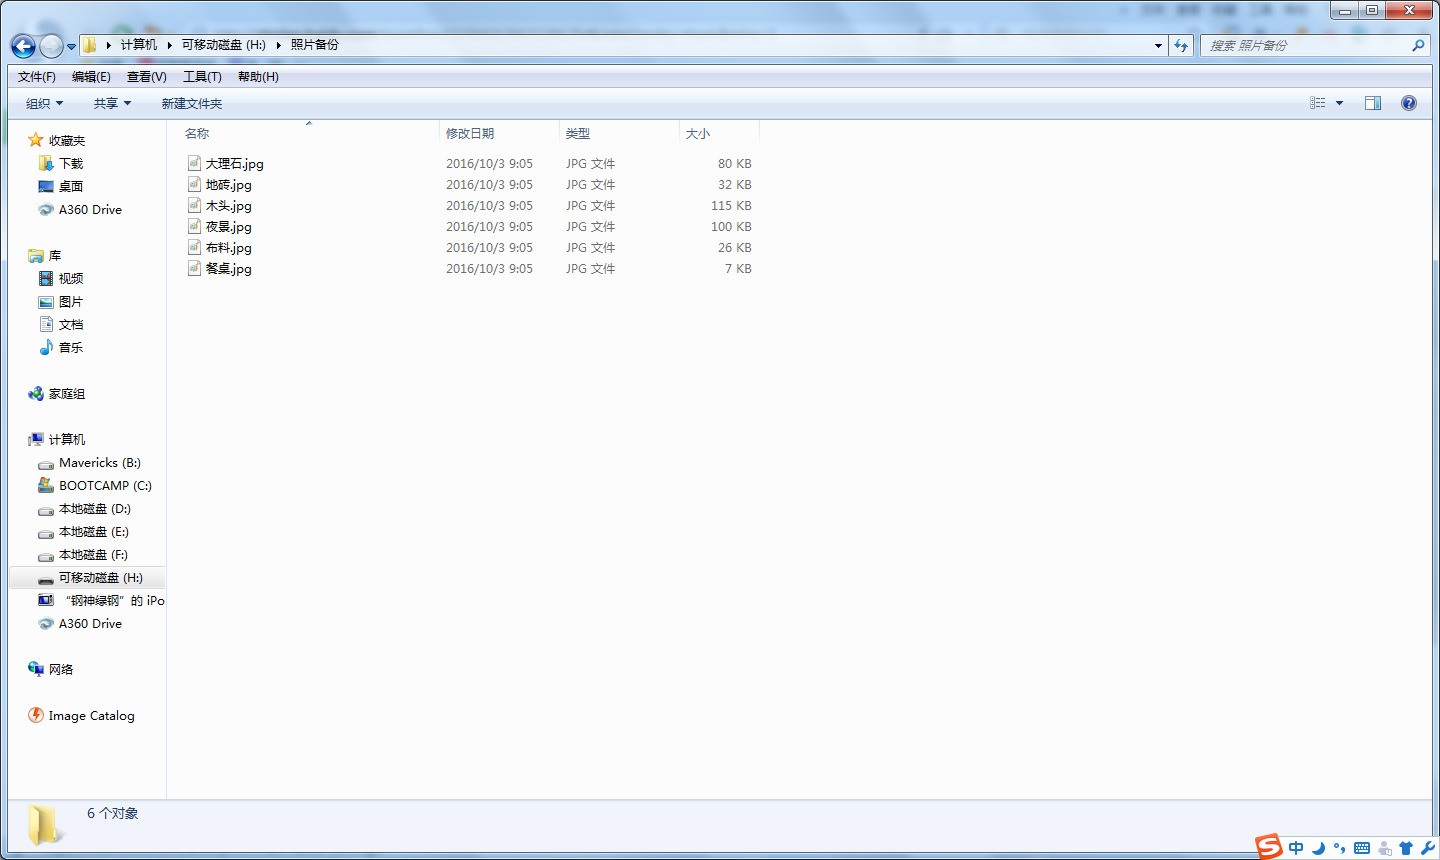
Task: Click the Sogou input method S icon
Action: pyautogui.click(x=1268, y=847)
